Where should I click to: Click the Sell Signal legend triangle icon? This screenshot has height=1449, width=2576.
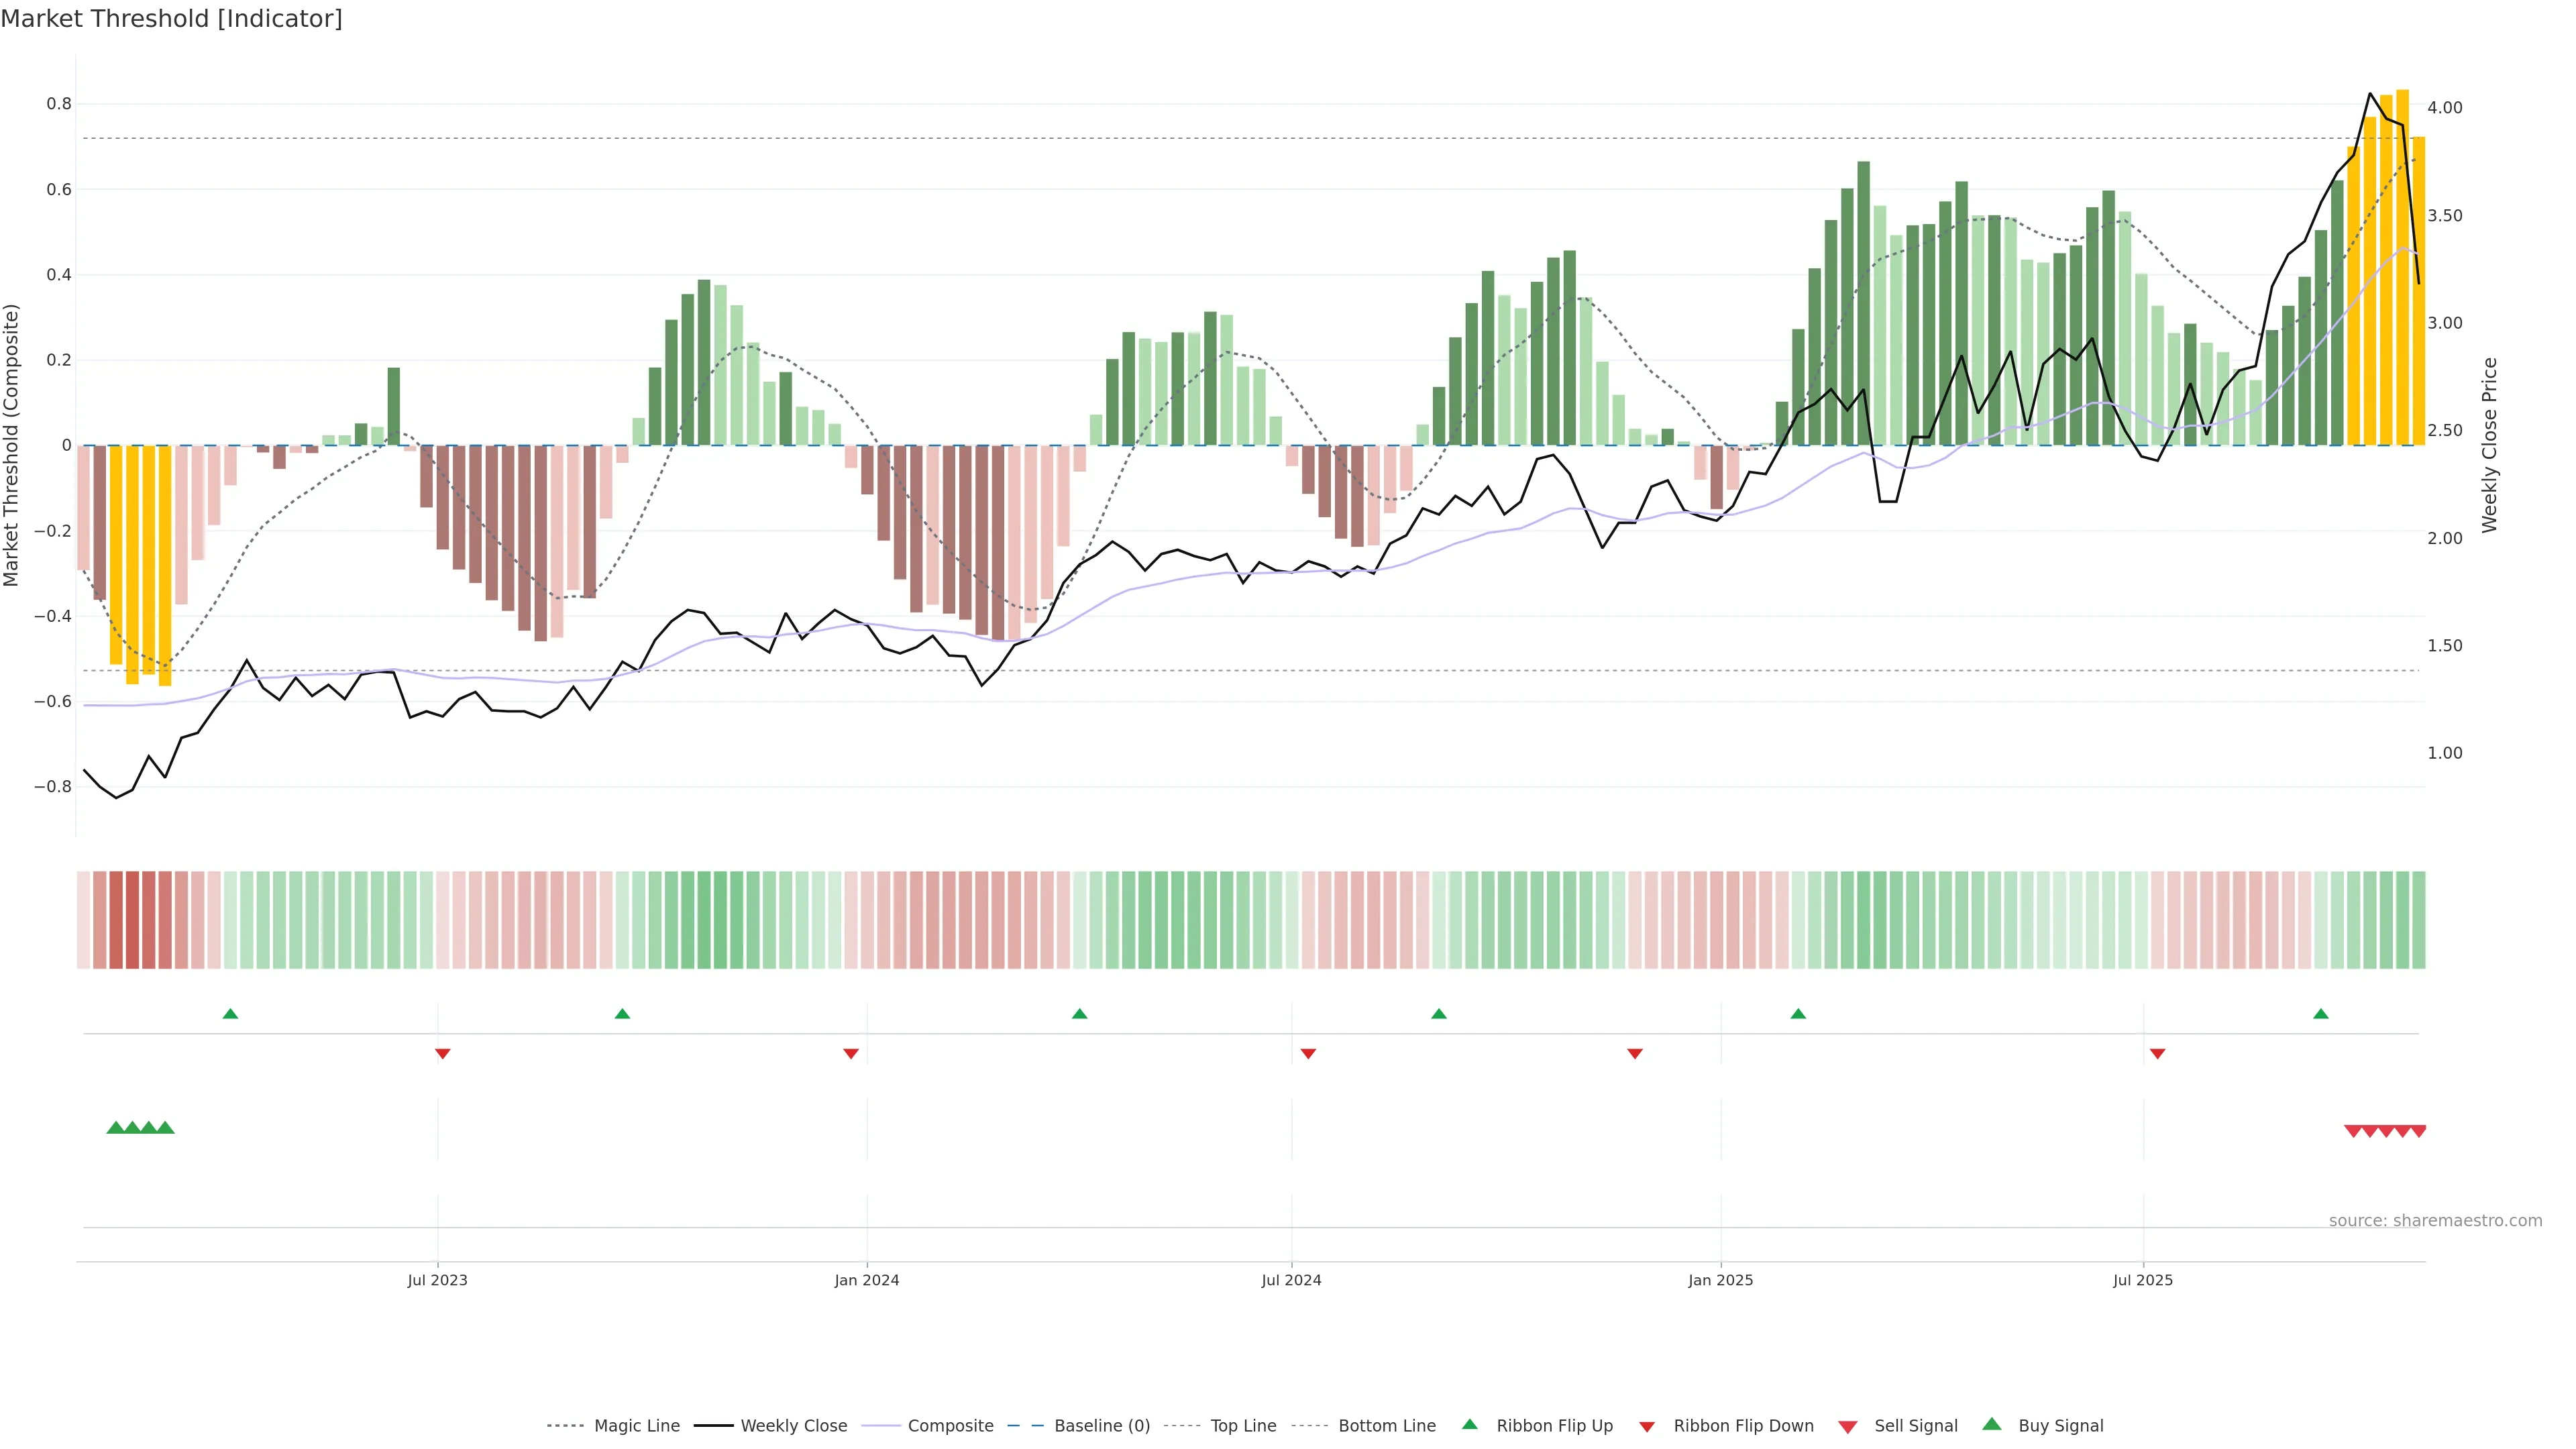coord(1848,1427)
